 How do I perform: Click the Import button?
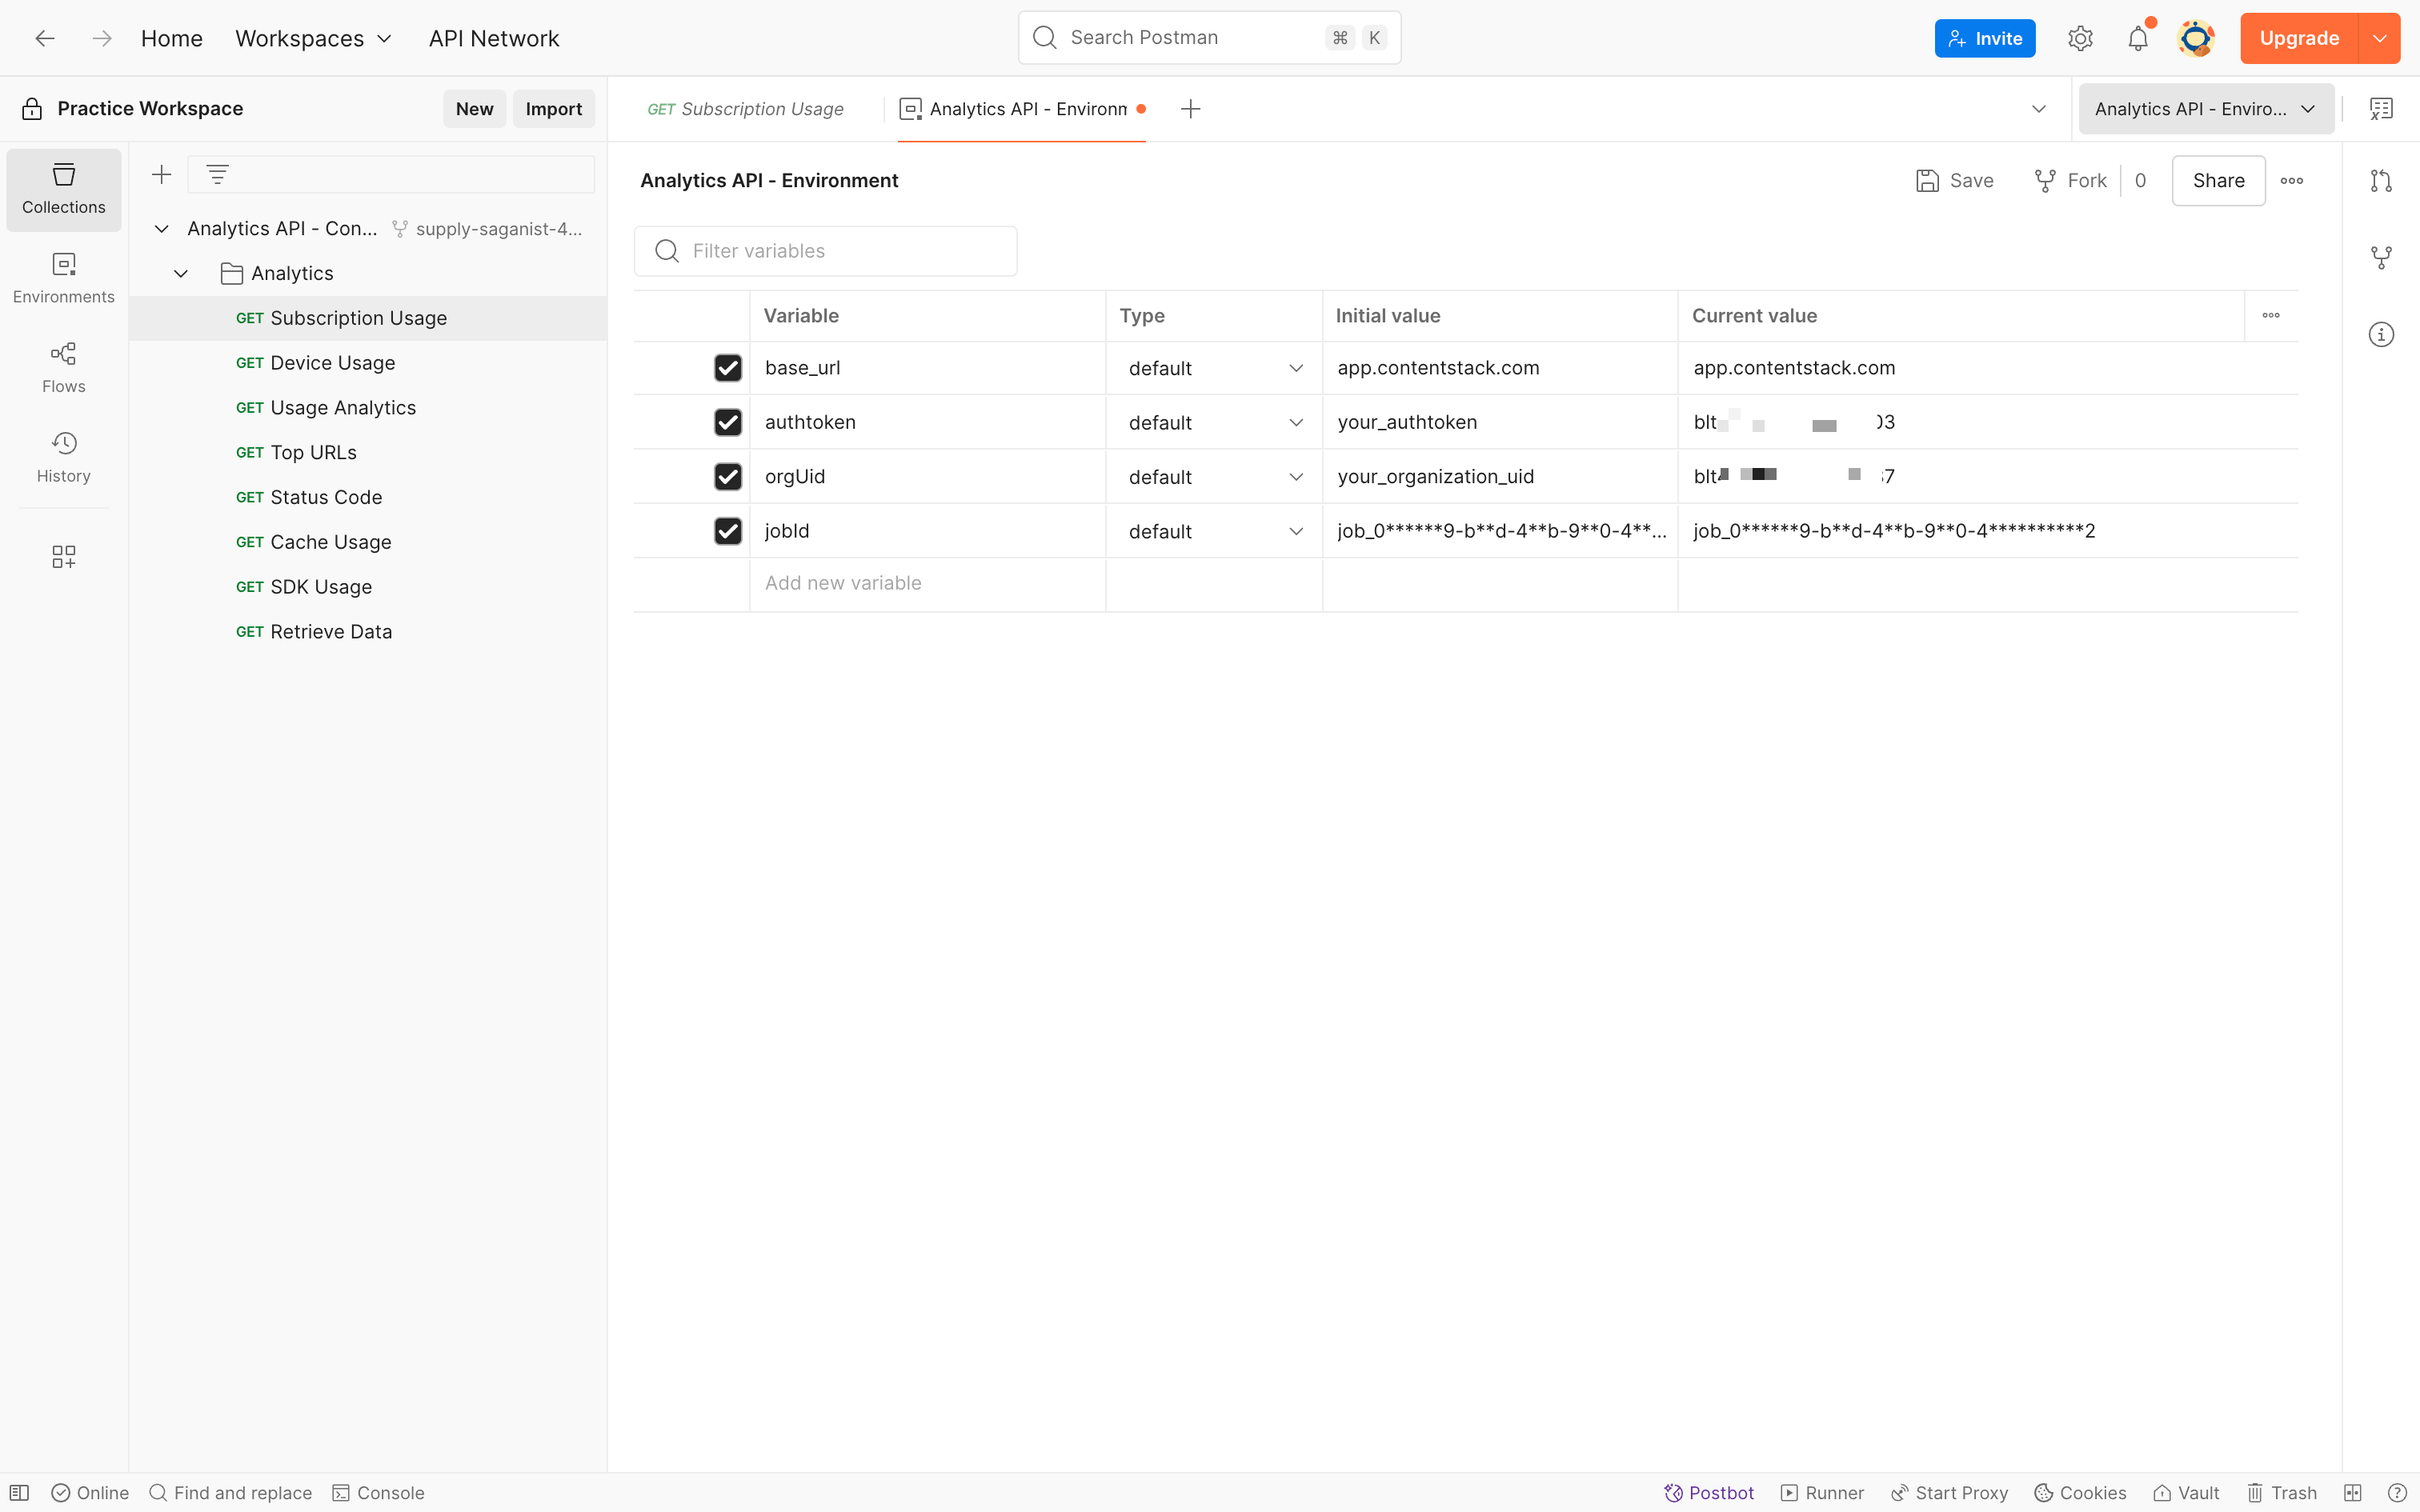[553, 109]
